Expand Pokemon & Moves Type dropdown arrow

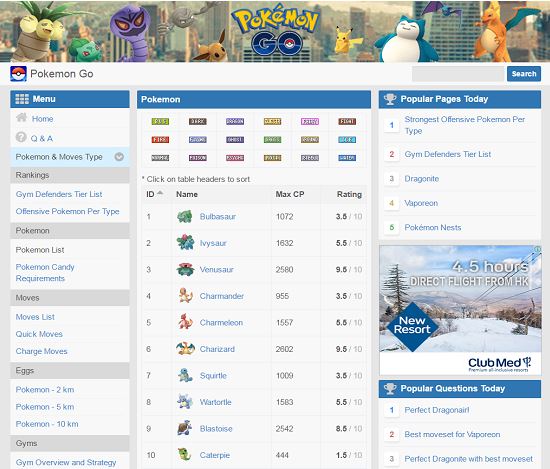119,157
